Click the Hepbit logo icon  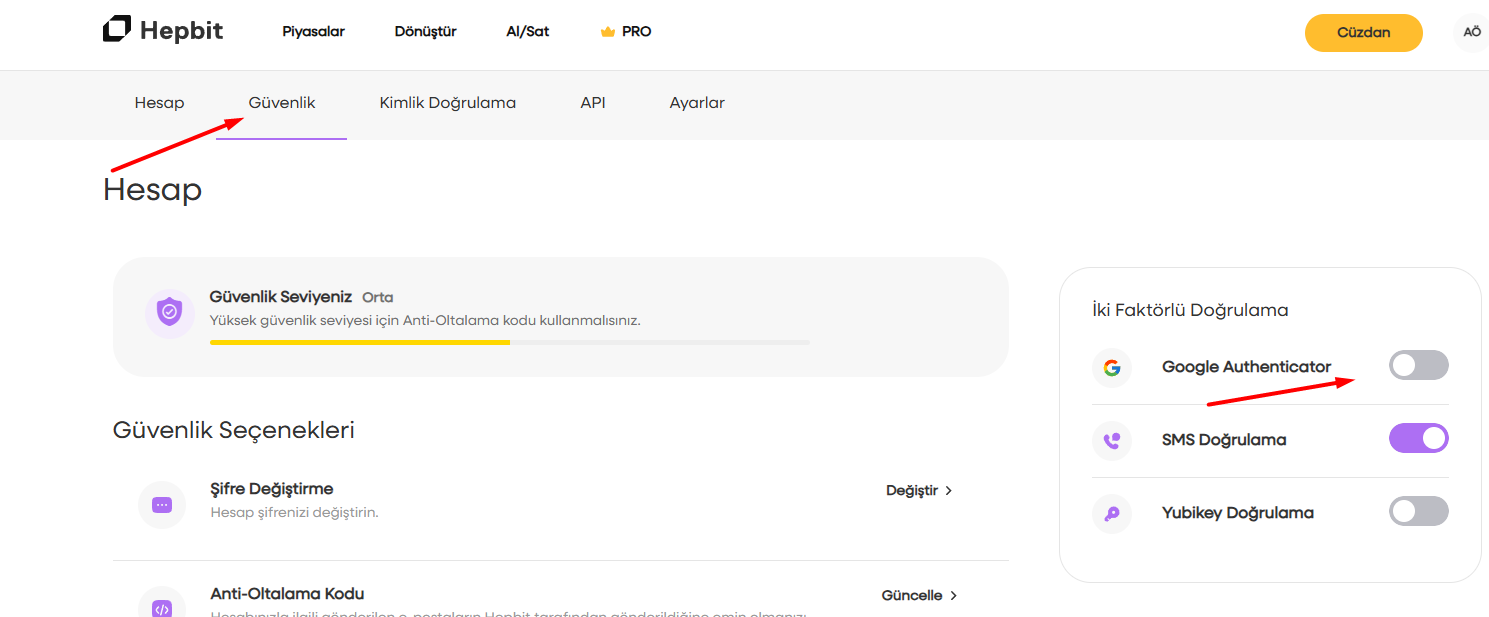coord(117,30)
